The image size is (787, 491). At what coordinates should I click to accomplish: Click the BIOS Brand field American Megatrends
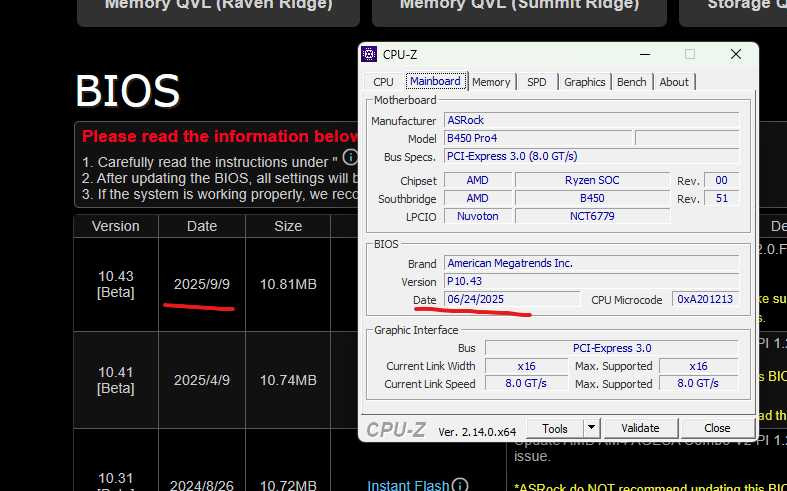[591, 263]
